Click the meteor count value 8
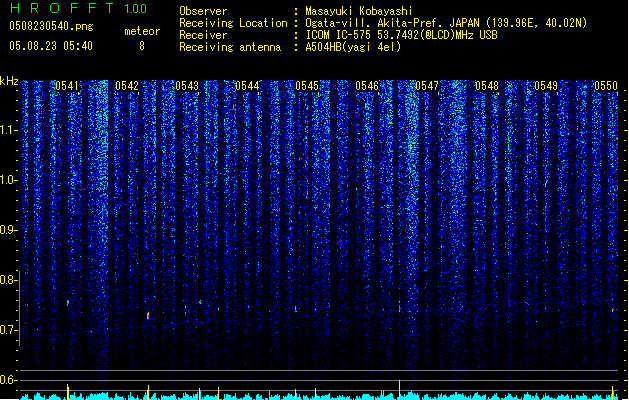This screenshot has width=629, height=400. 142,46
